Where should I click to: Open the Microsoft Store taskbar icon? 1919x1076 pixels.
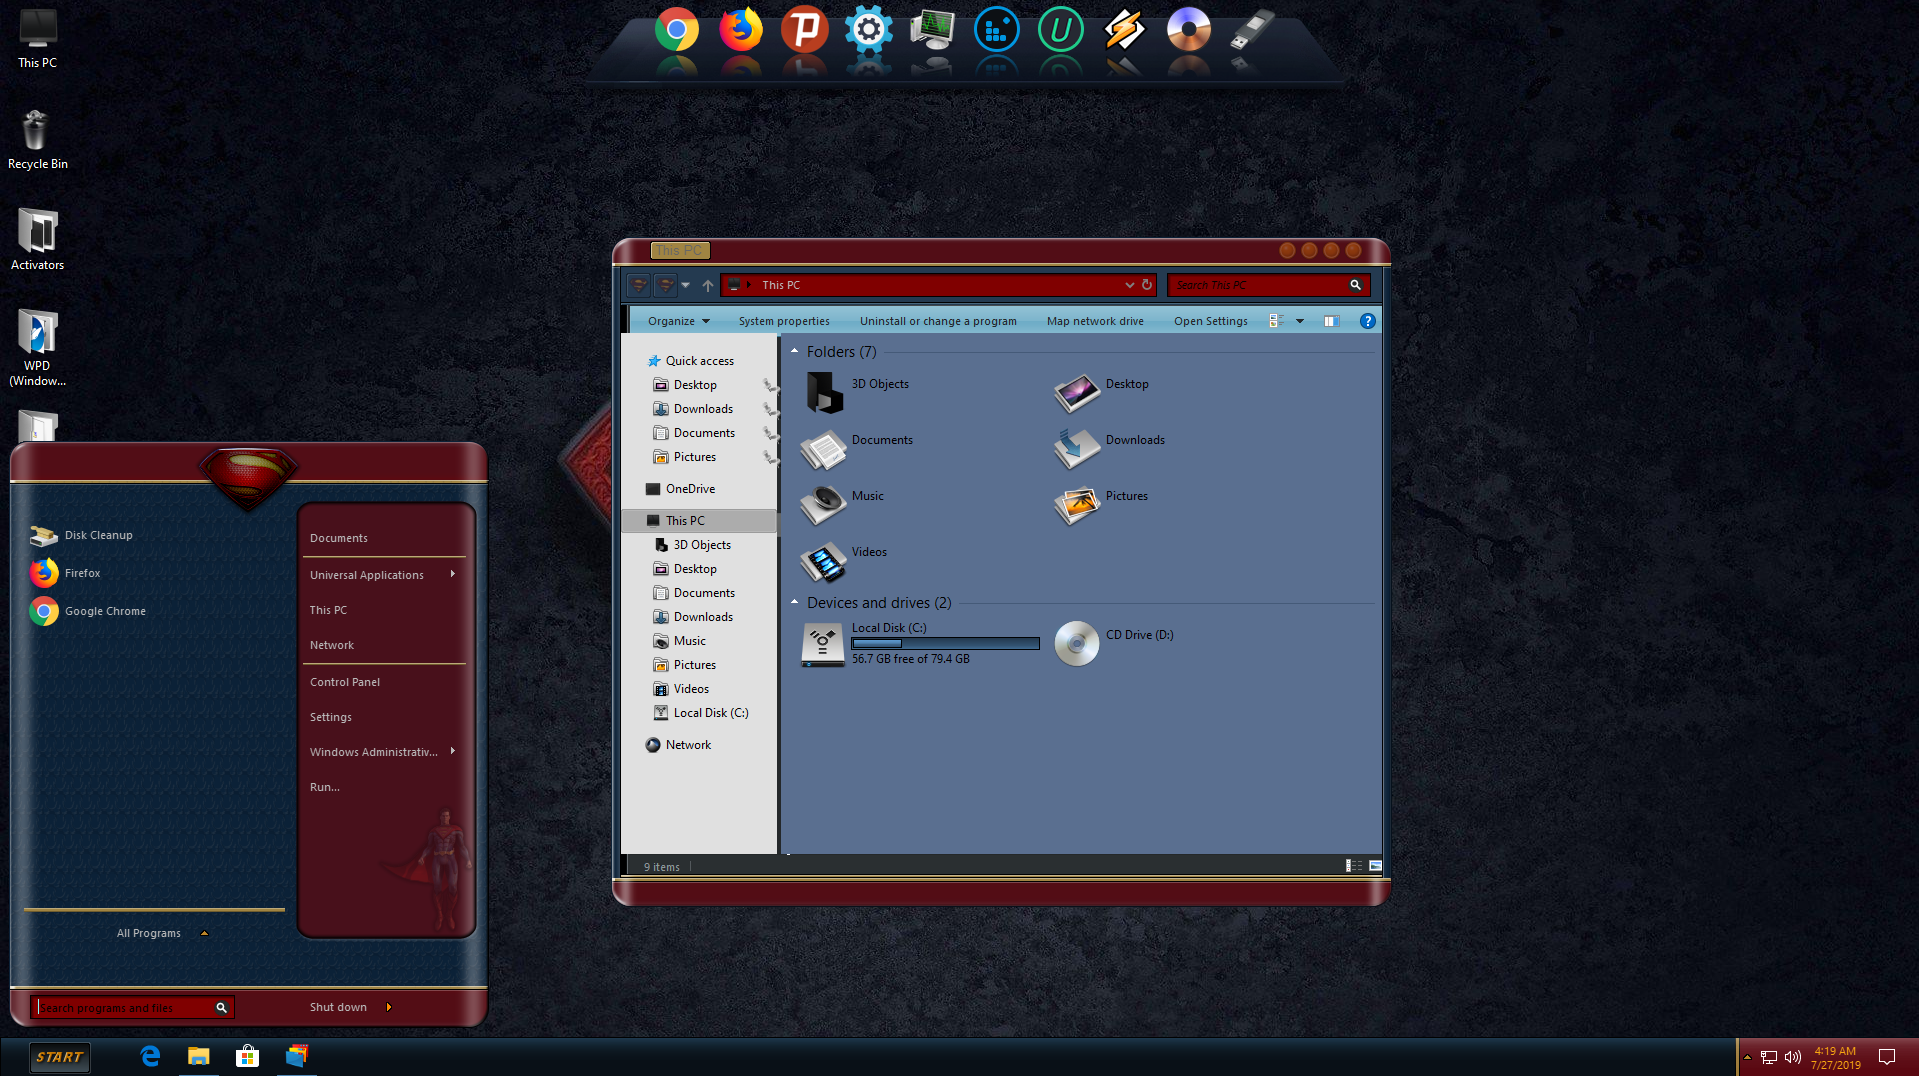pos(247,1056)
